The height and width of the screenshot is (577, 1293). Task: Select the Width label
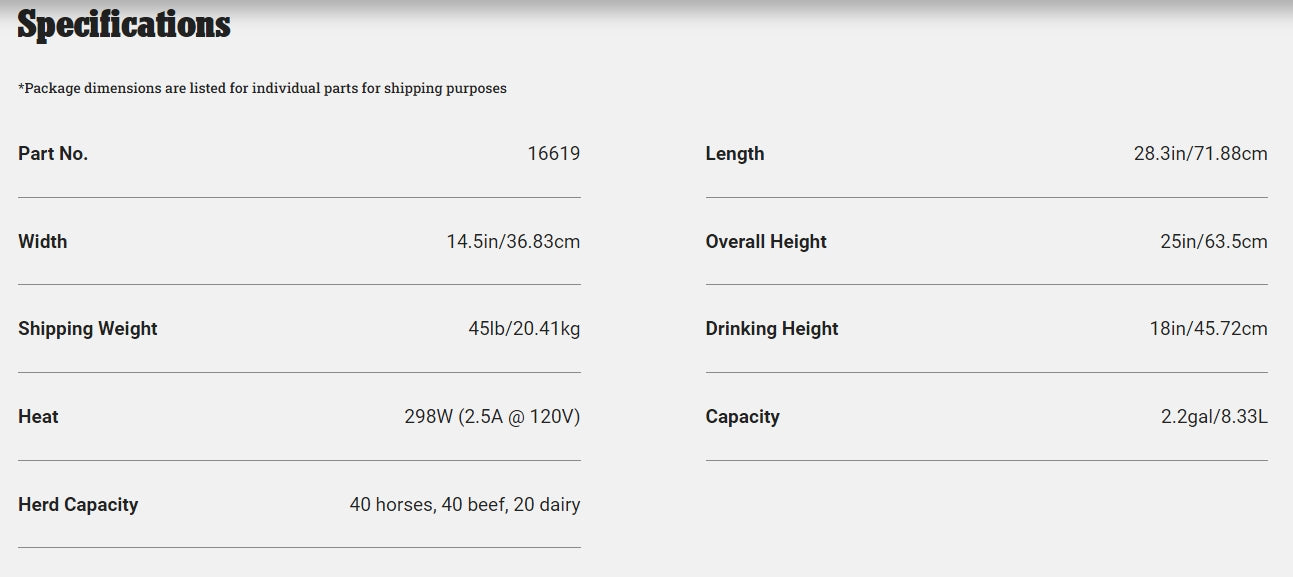[43, 242]
